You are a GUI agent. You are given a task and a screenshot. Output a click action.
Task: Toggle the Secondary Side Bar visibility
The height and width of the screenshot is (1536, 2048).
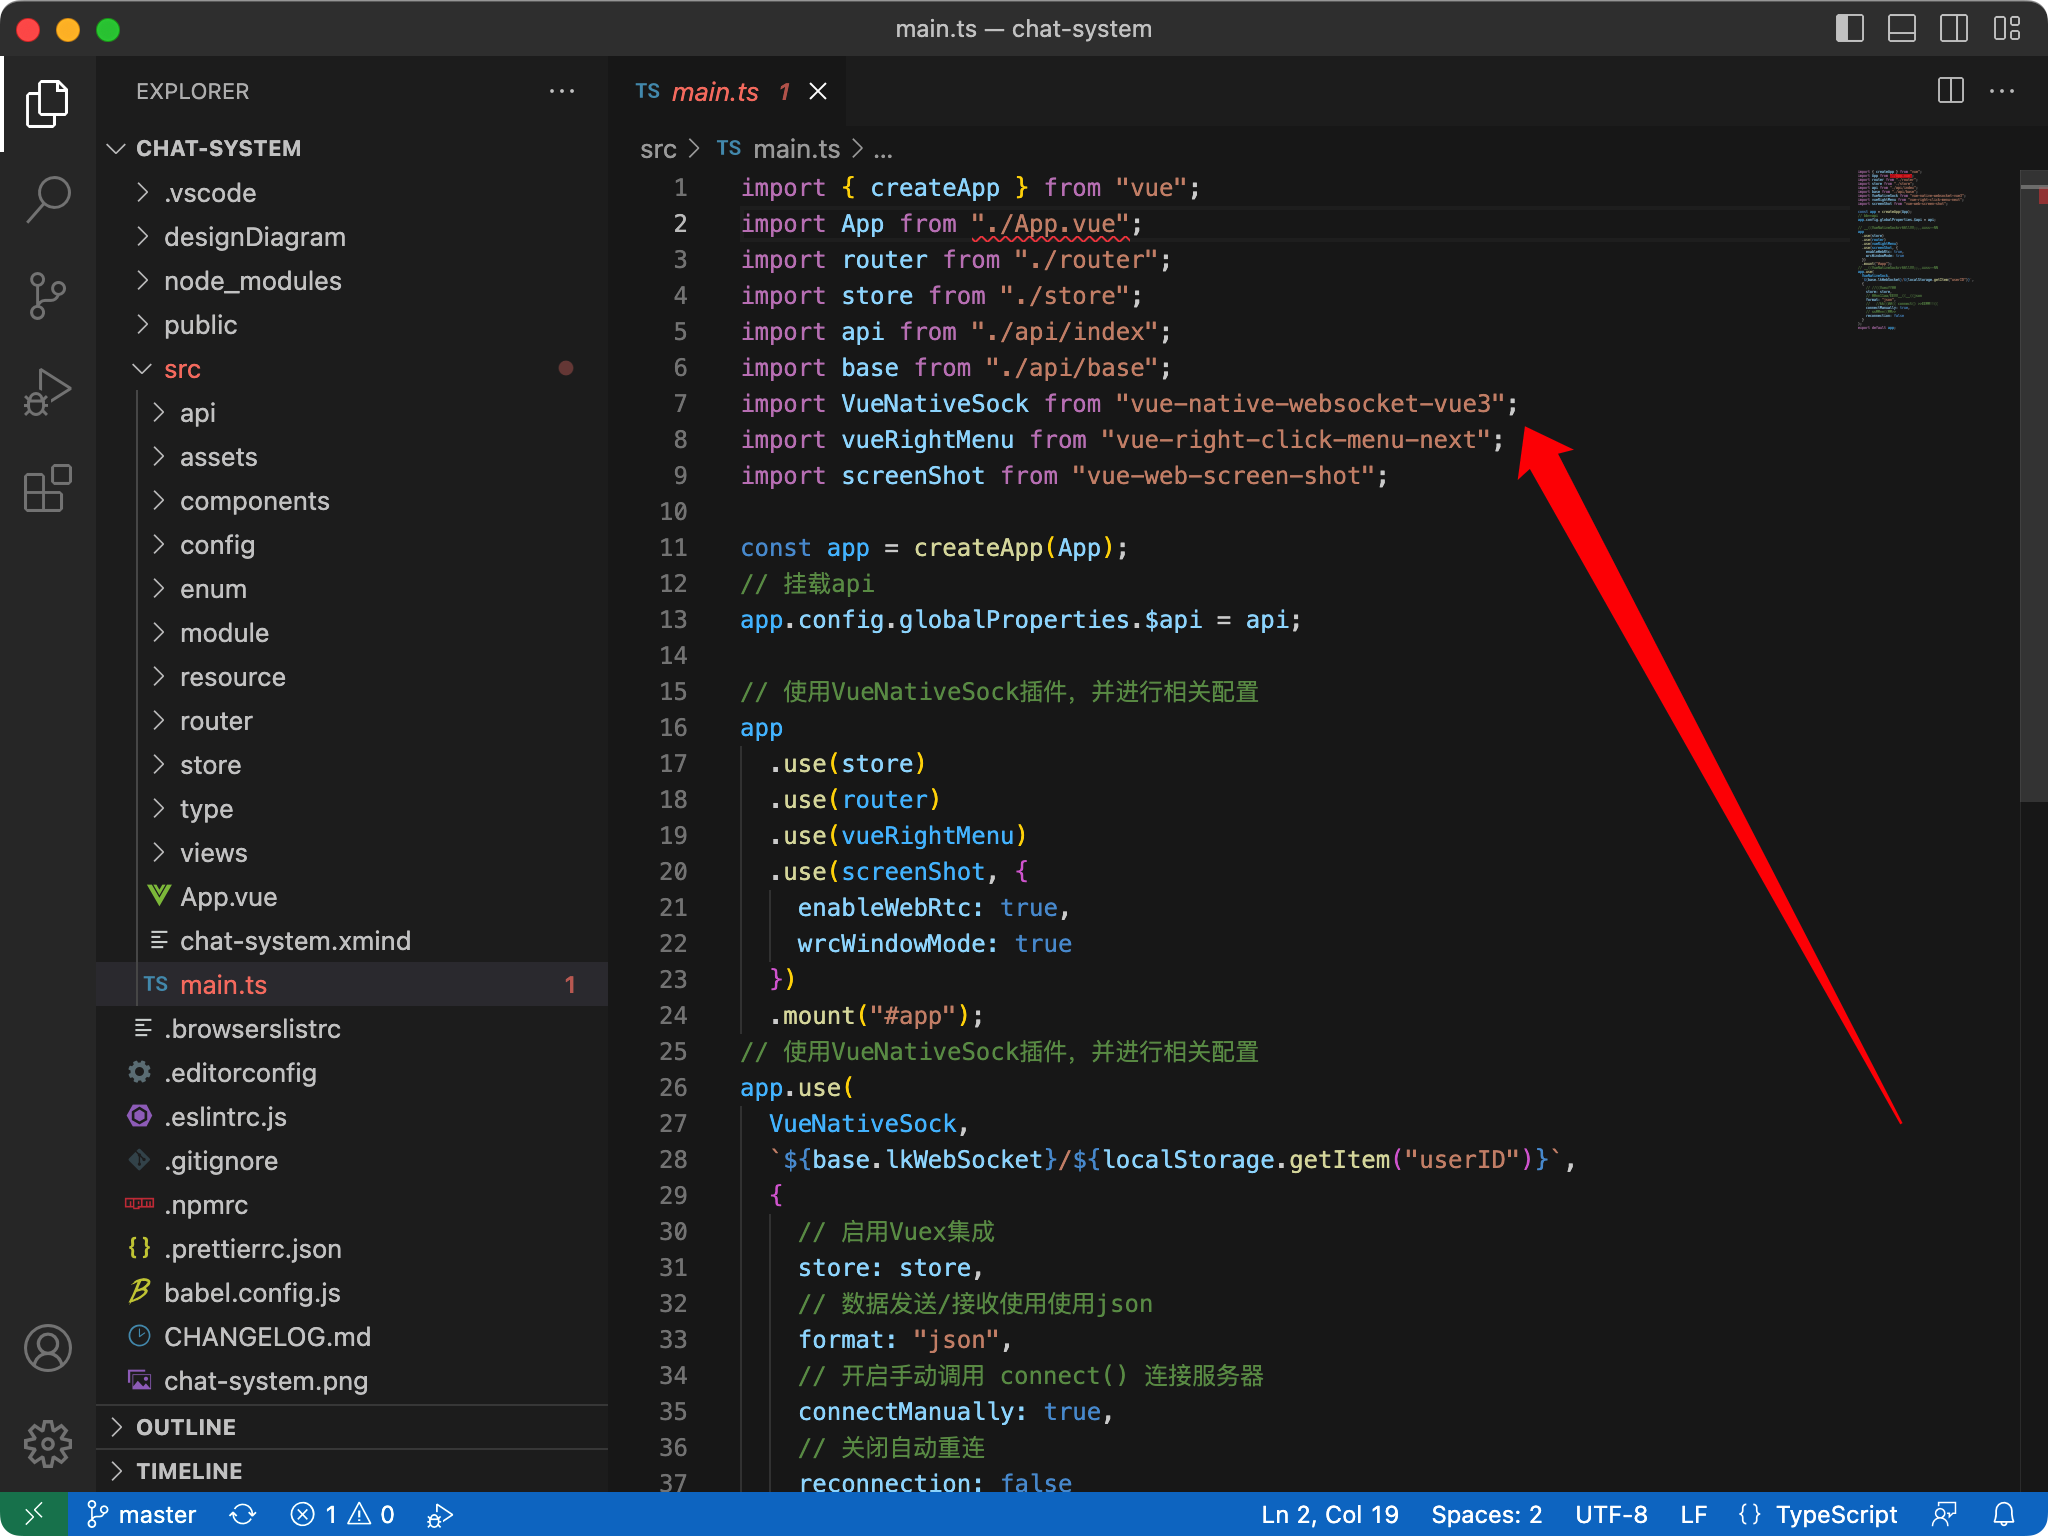point(1953,29)
